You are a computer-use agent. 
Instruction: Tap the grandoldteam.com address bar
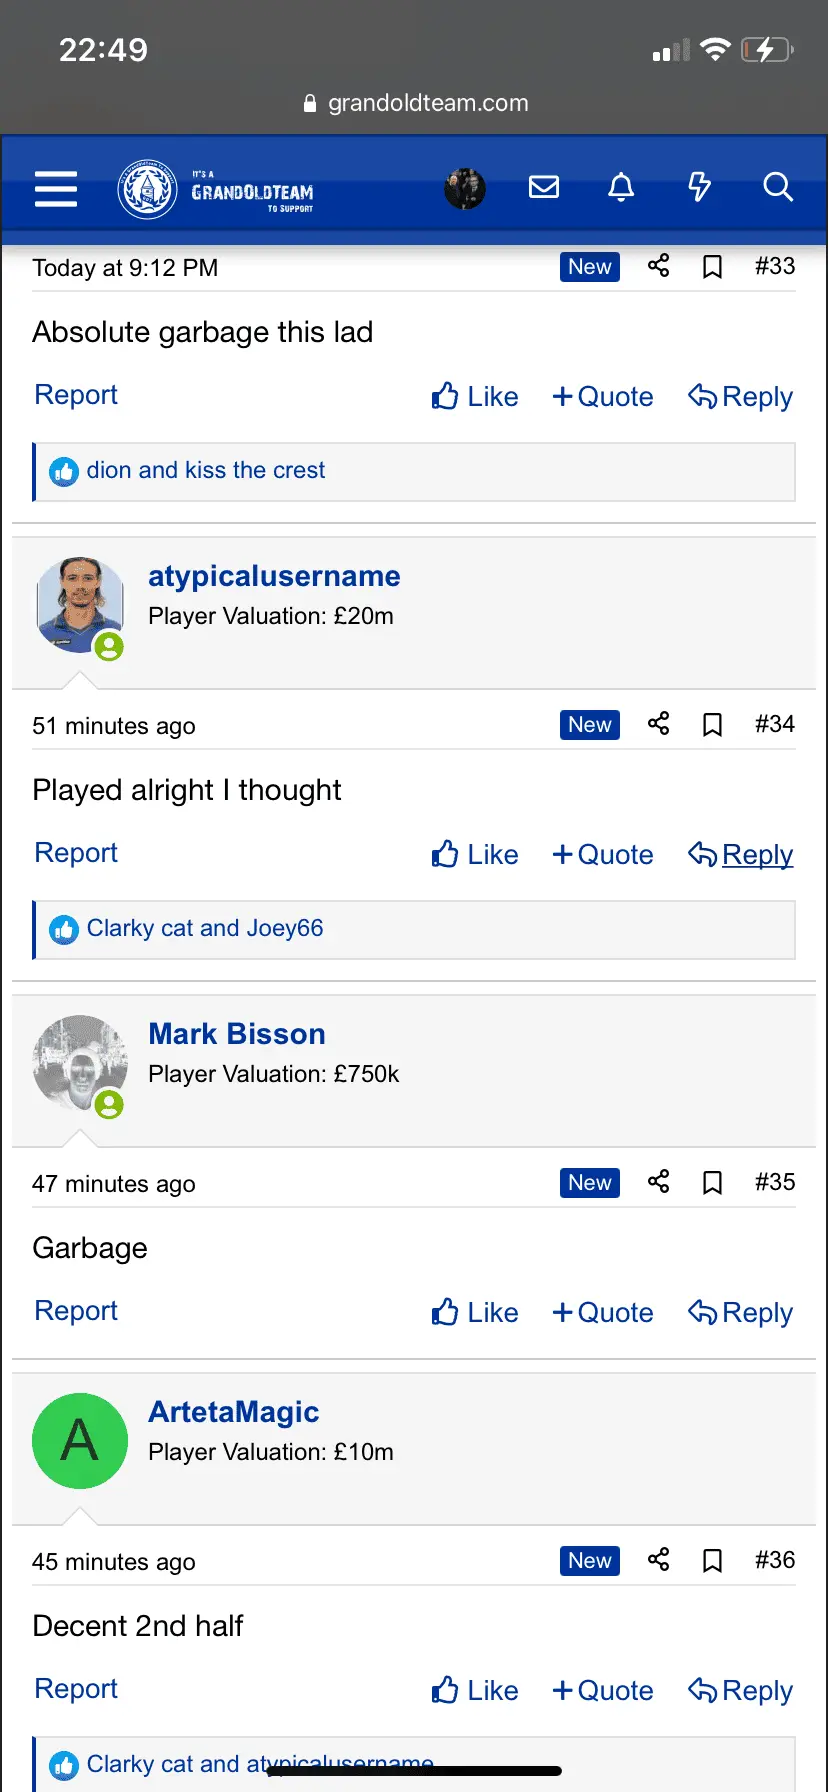(416, 103)
